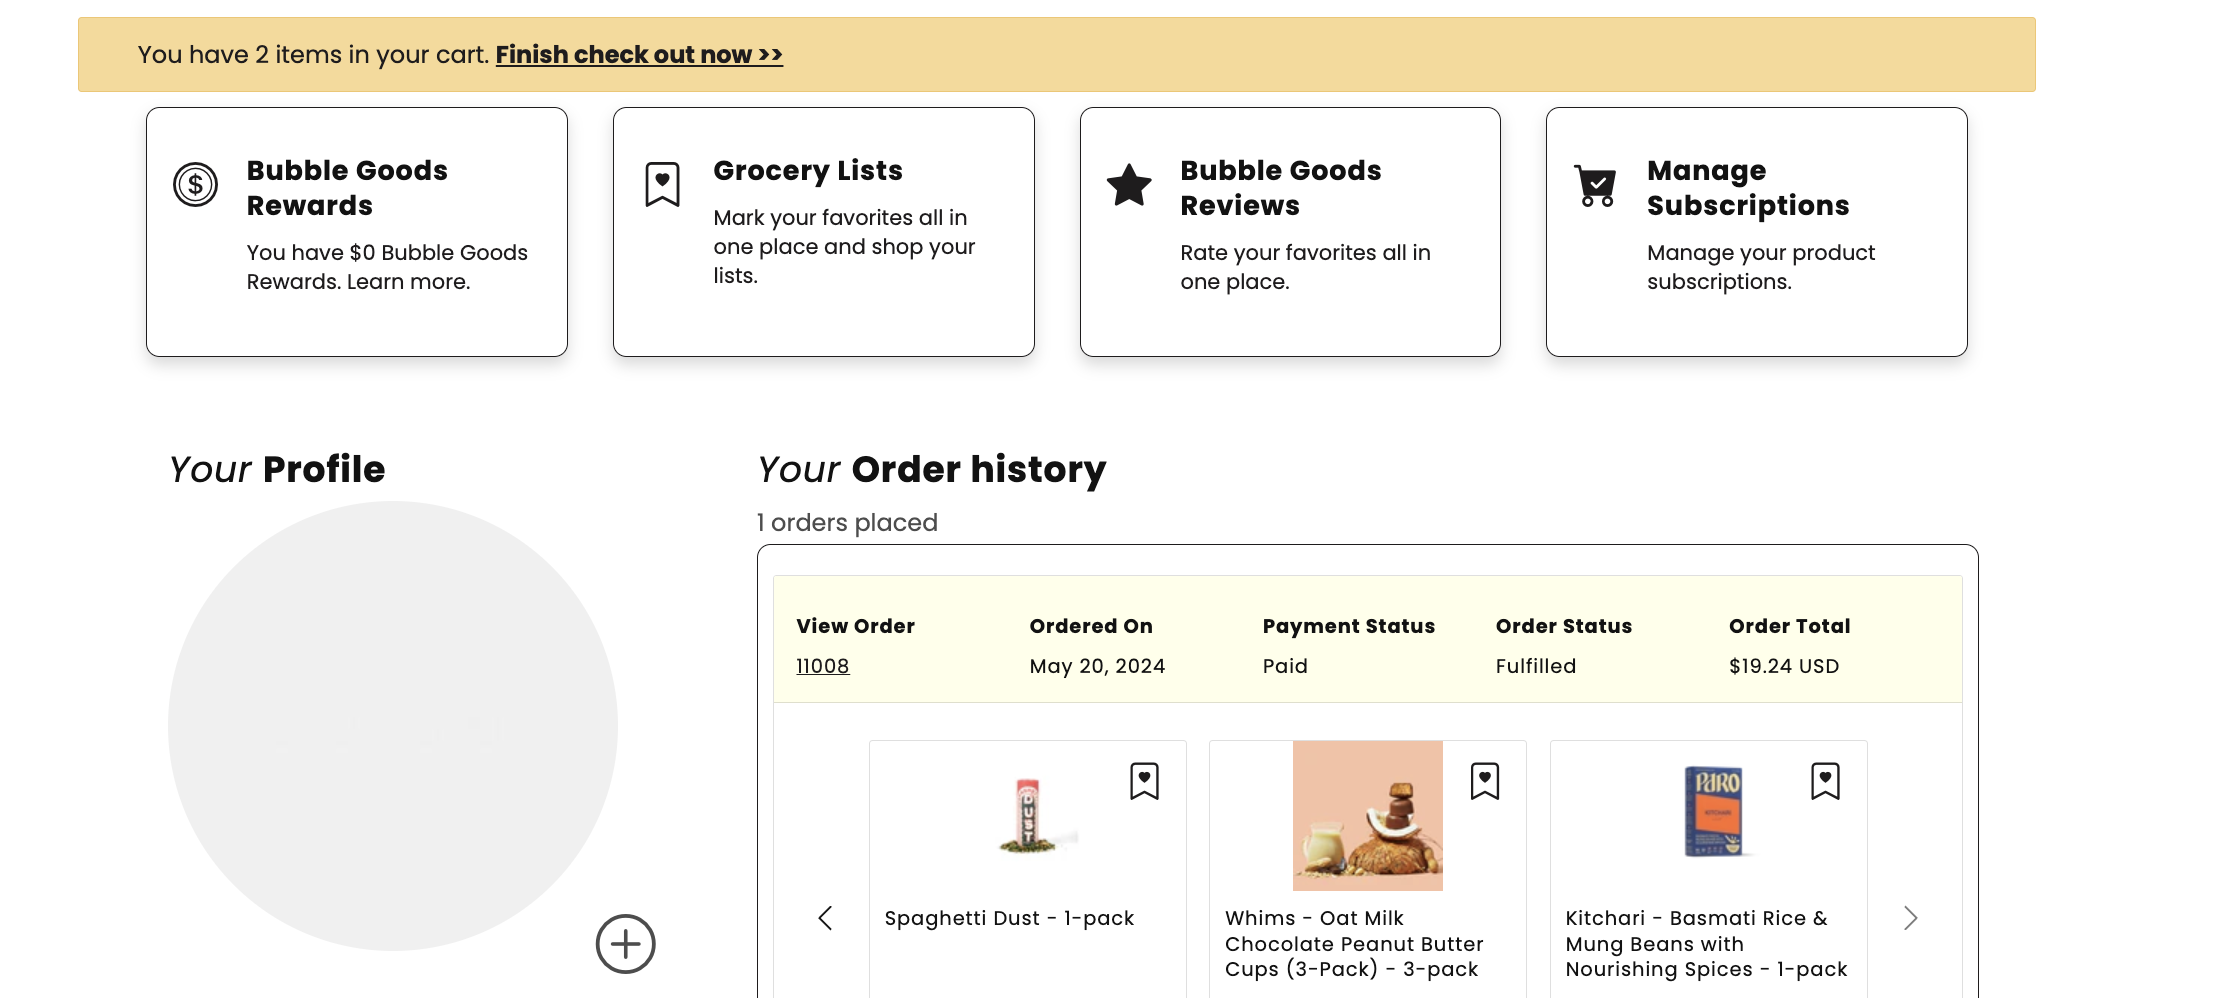The width and height of the screenshot is (2214, 998).
Task: Click the Grocery Lists bookmark heart icon
Action: point(662,185)
